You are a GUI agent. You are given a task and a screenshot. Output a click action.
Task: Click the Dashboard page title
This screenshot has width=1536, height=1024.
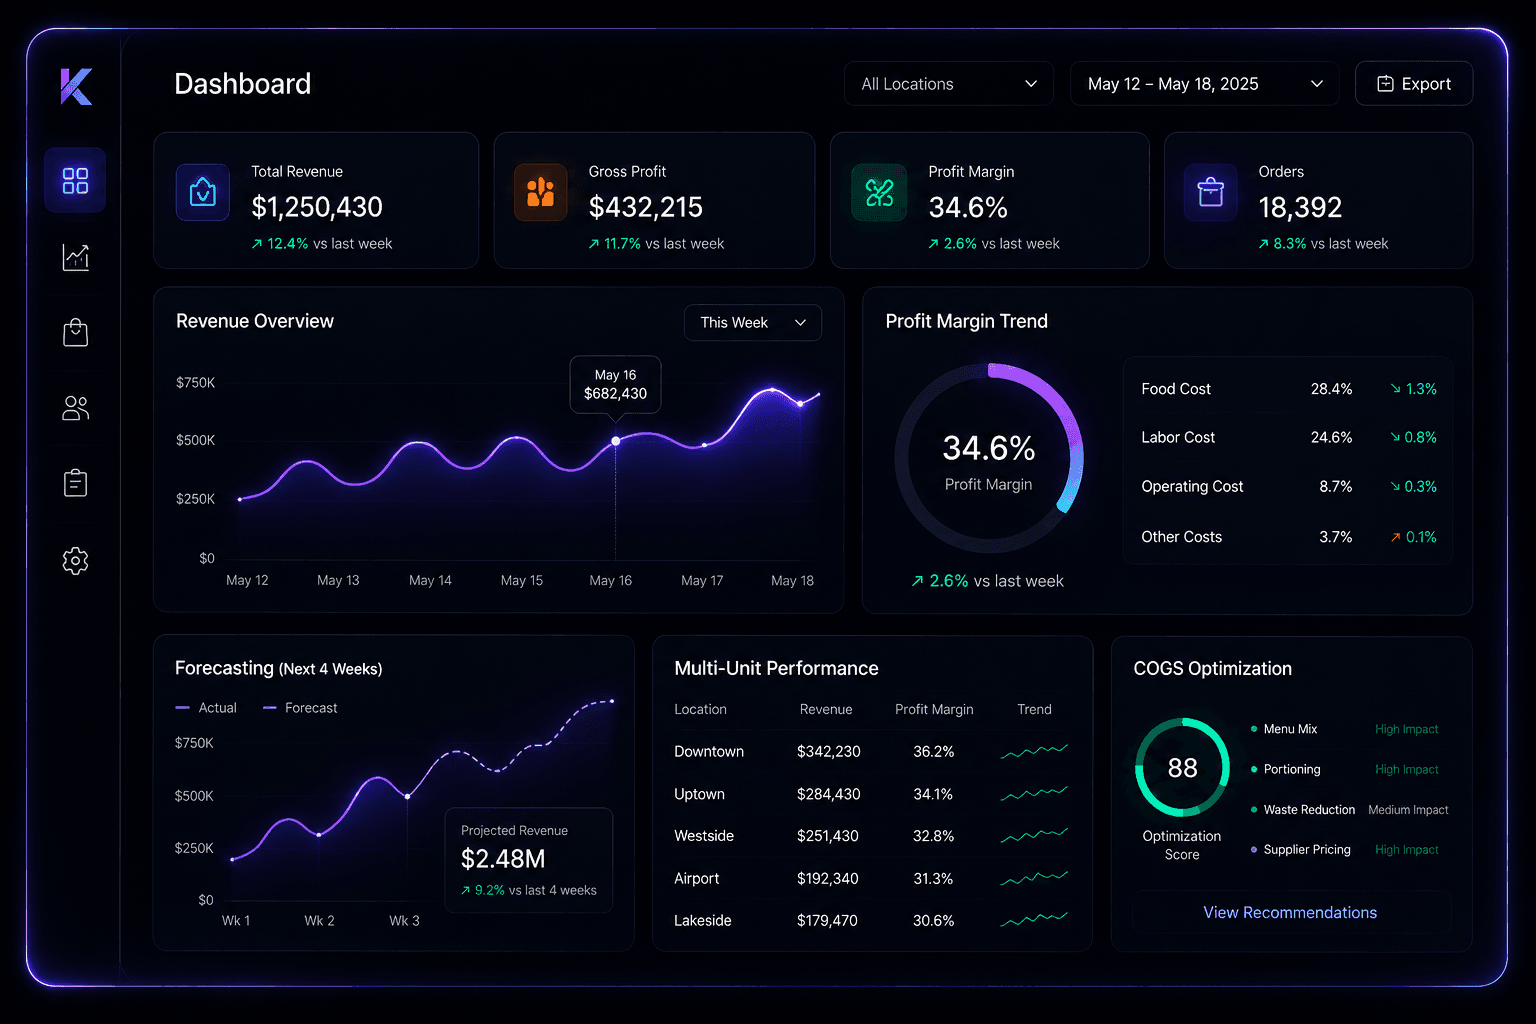click(242, 84)
